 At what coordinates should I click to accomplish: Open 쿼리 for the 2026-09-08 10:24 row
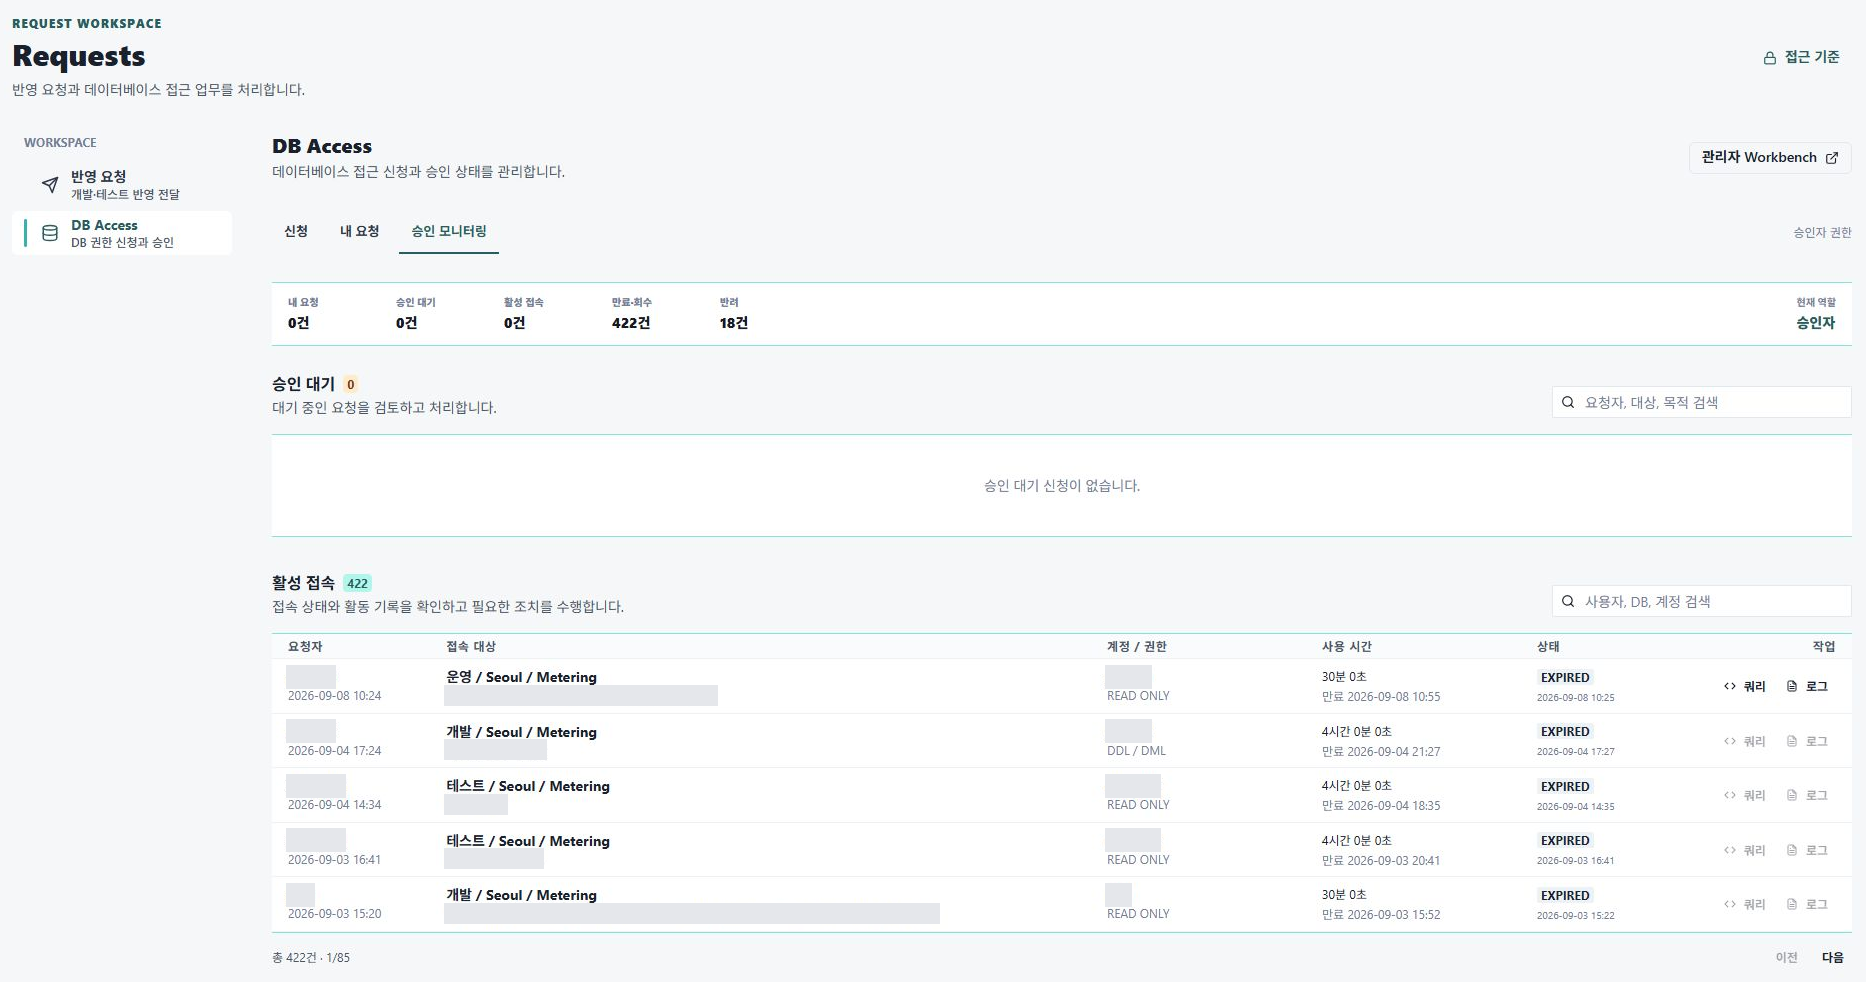coord(1745,686)
